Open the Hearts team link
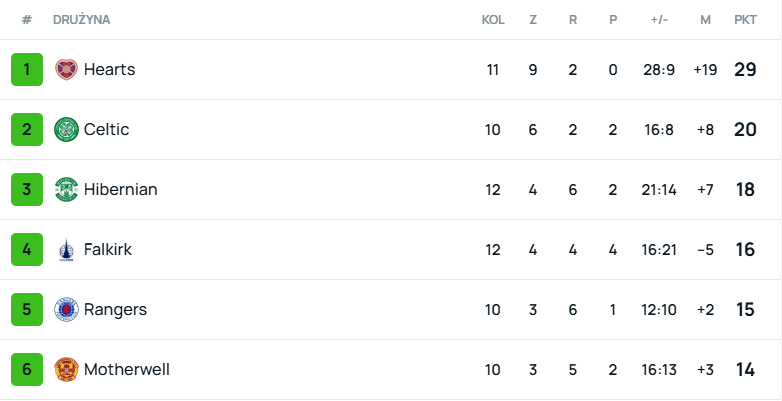The width and height of the screenshot is (782, 401). point(109,70)
